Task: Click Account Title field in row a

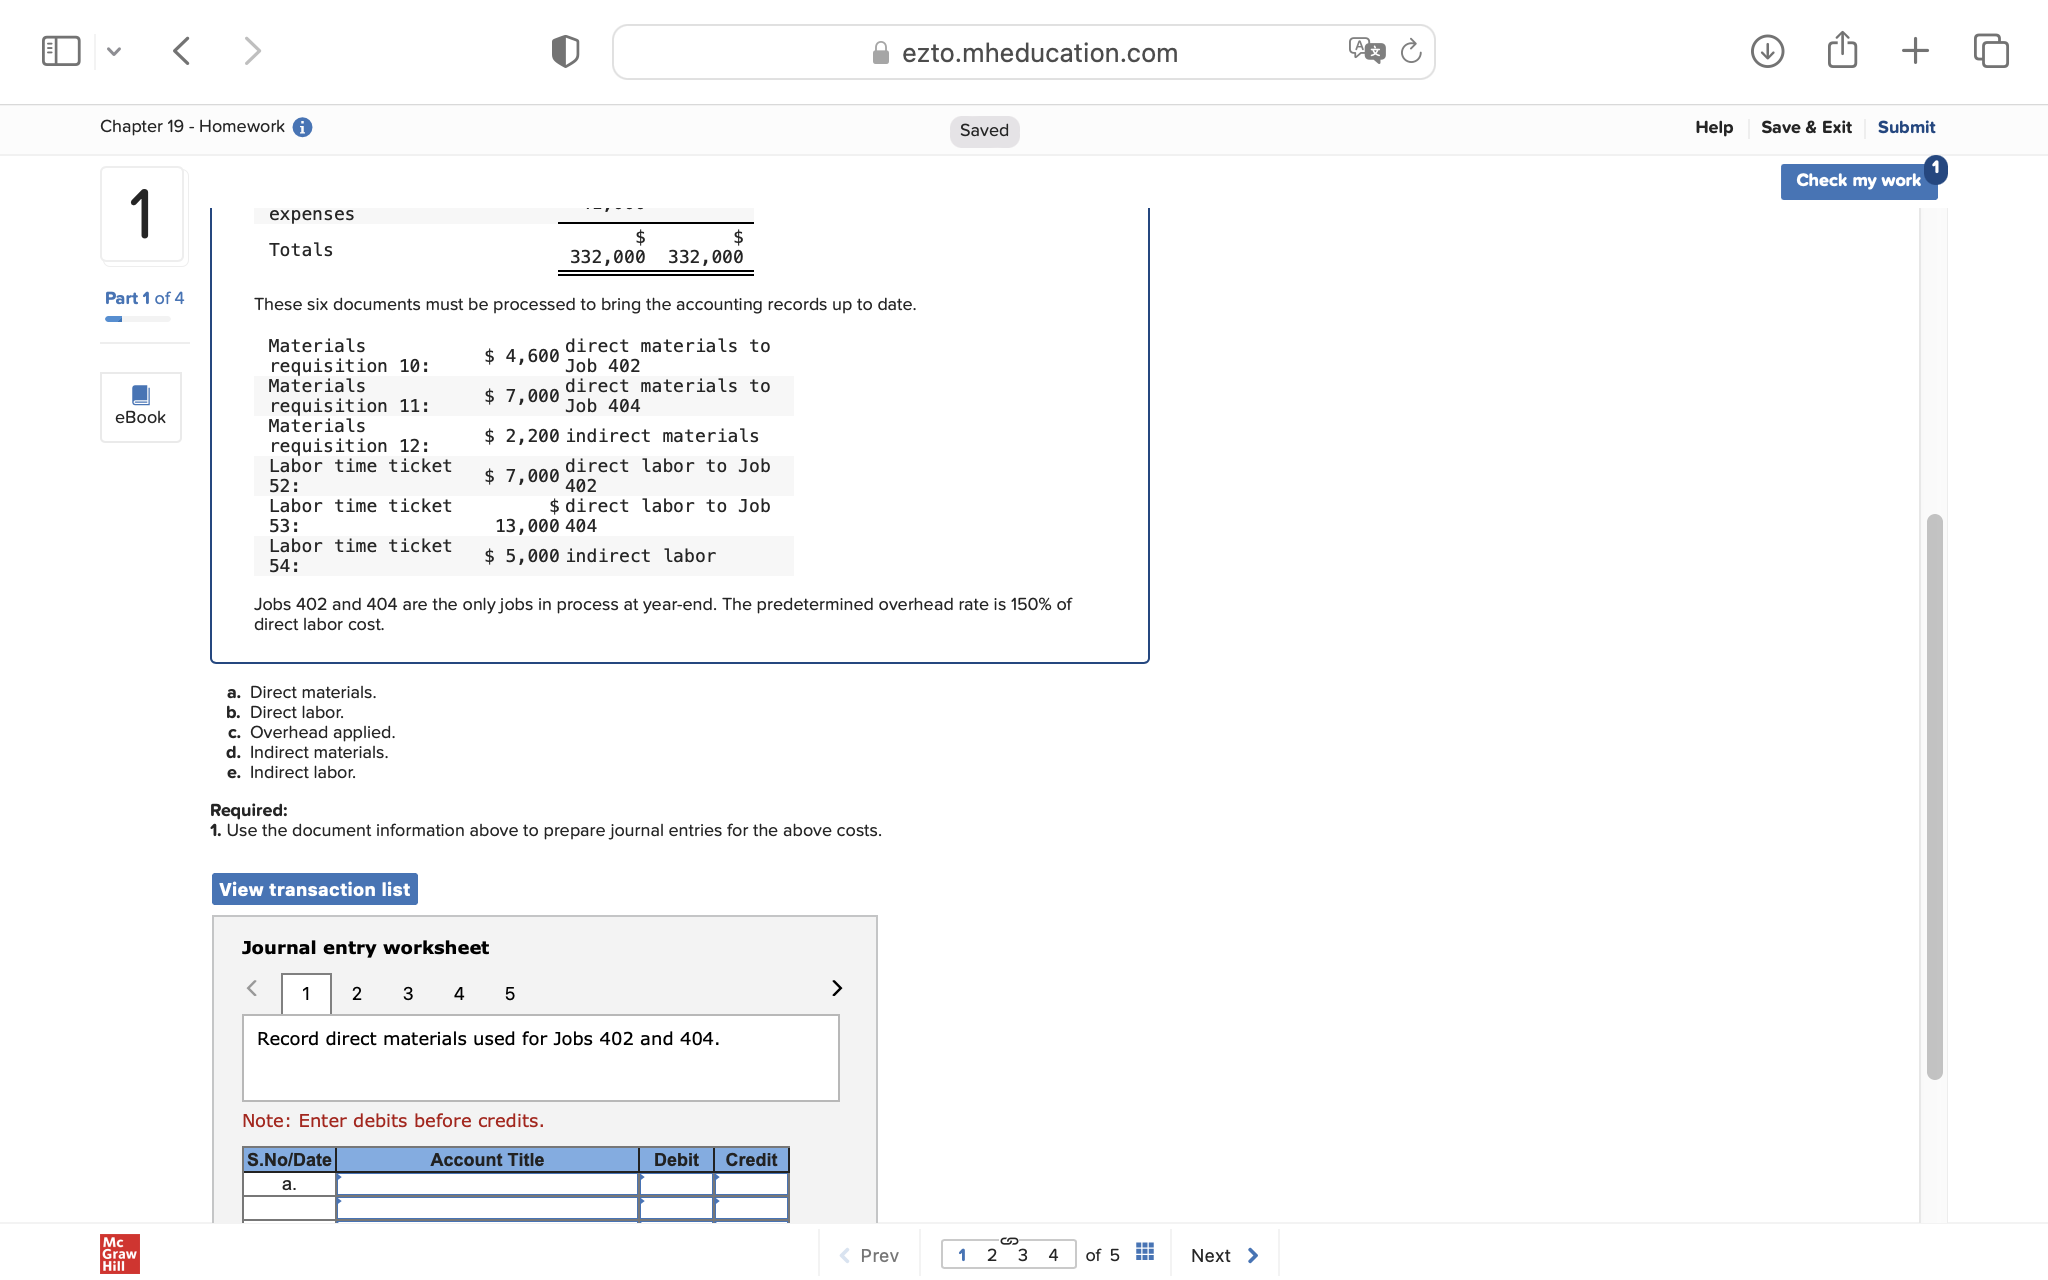Action: click(487, 1184)
